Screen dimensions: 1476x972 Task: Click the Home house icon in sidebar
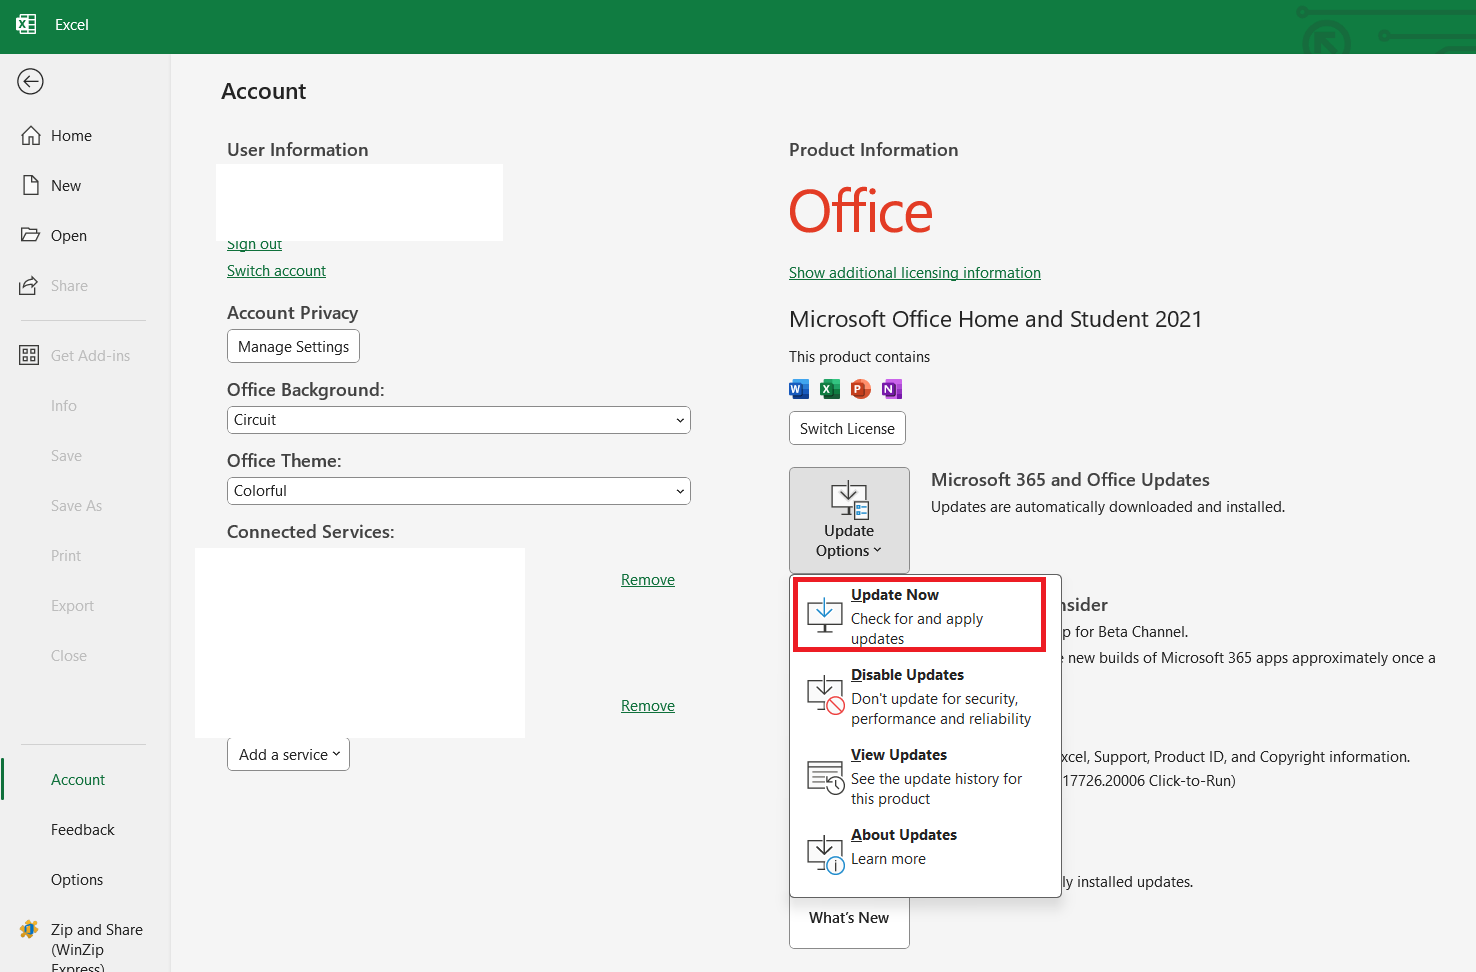[31, 135]
